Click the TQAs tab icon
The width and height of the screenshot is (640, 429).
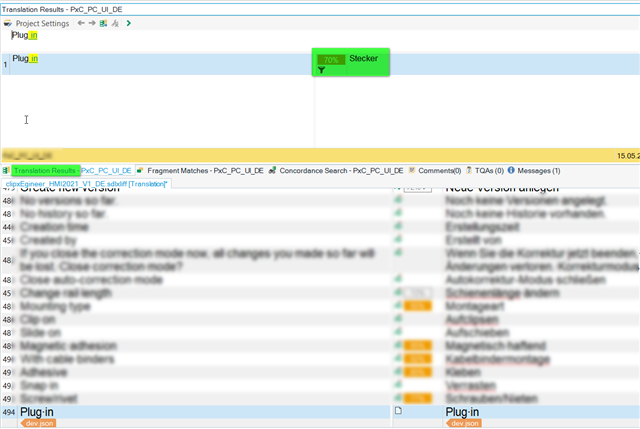coord(469,170)
